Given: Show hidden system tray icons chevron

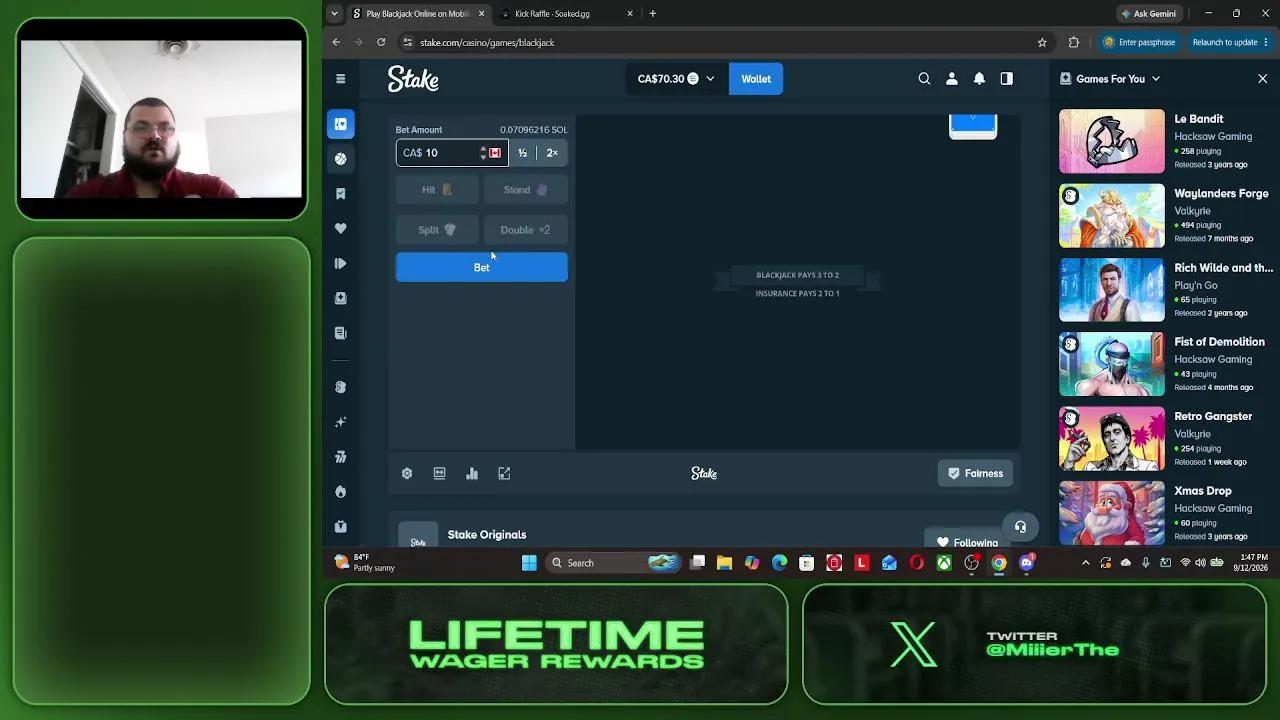Looking at the screenshot, I should (x=1085, y=563).
